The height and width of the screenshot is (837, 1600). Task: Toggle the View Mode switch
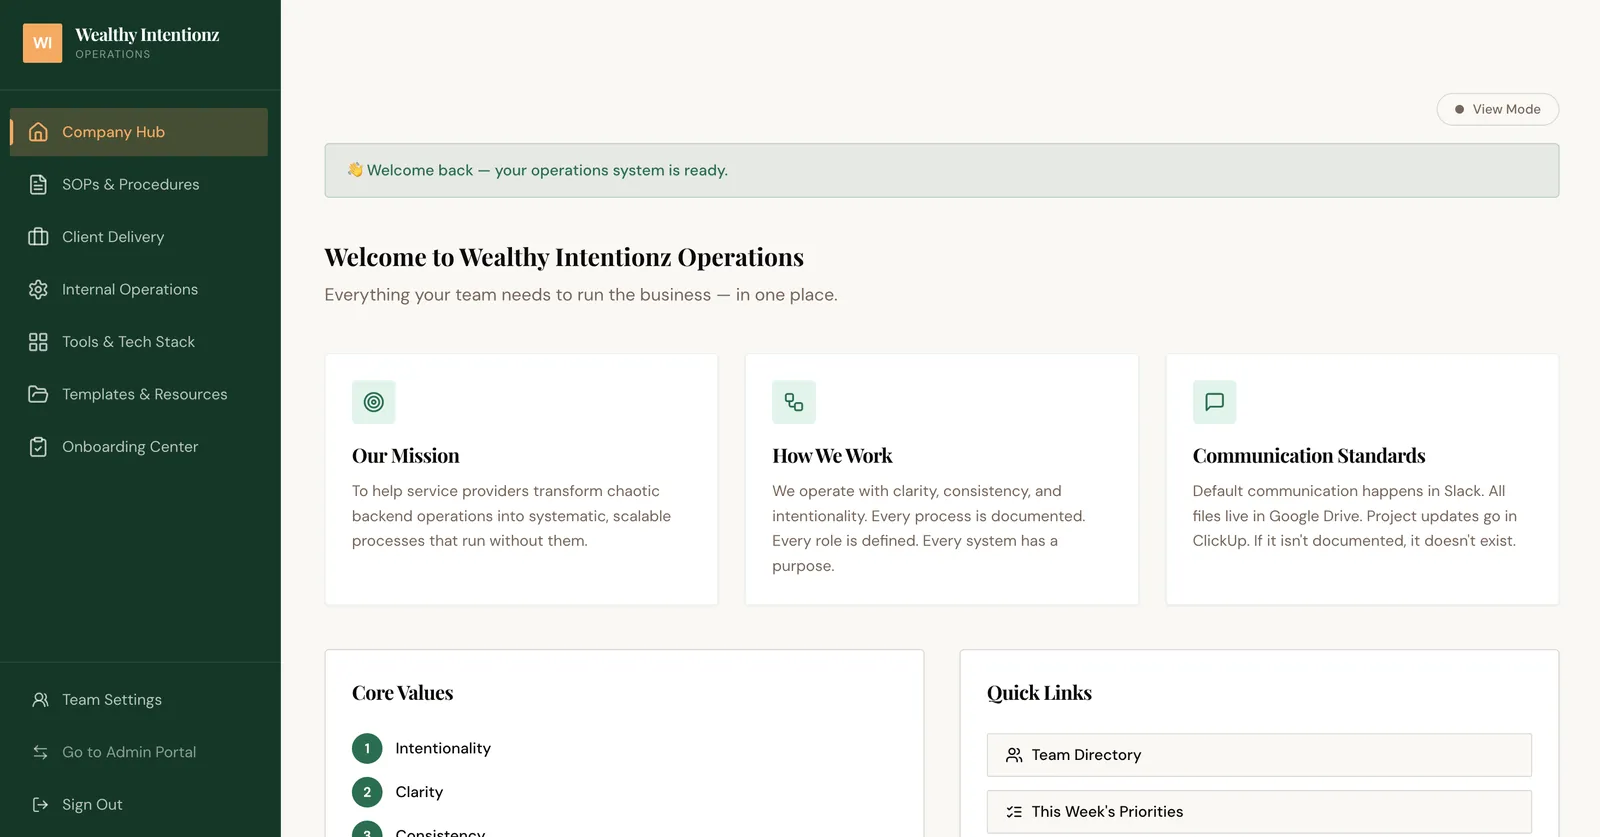1498,109
